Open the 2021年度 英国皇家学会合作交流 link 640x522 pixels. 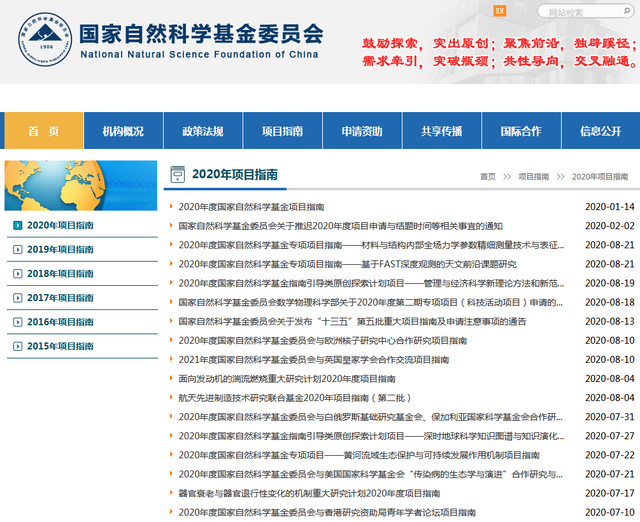pyautogui.click(x=314, y=360)
